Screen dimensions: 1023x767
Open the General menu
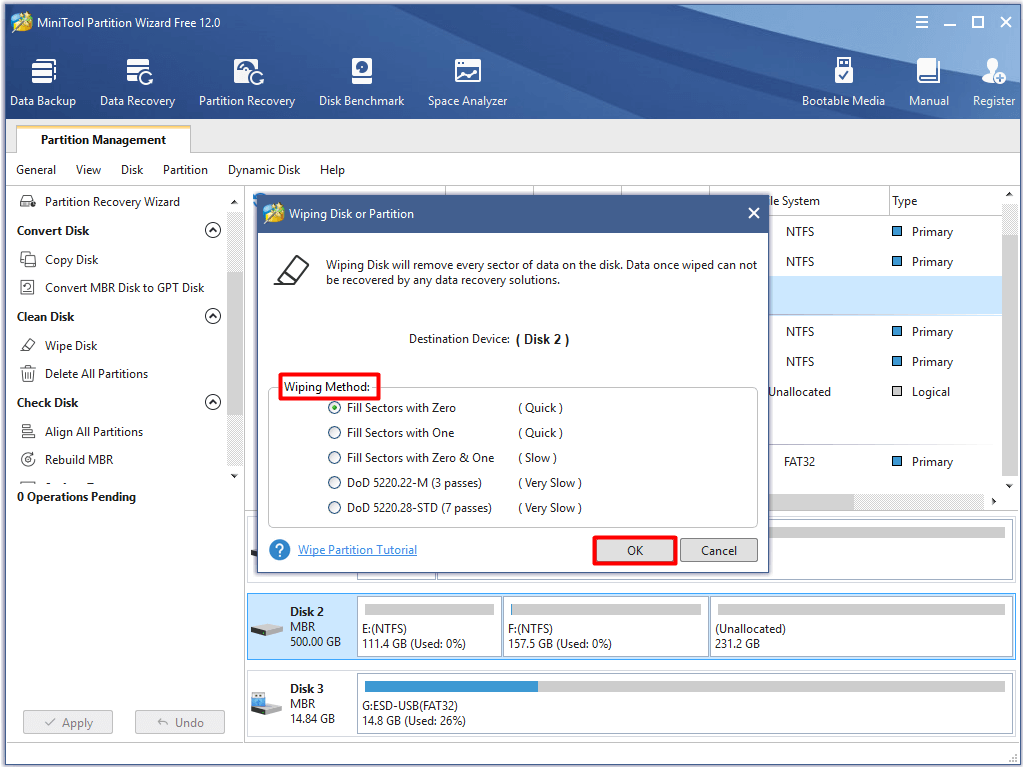pos(36,170)
